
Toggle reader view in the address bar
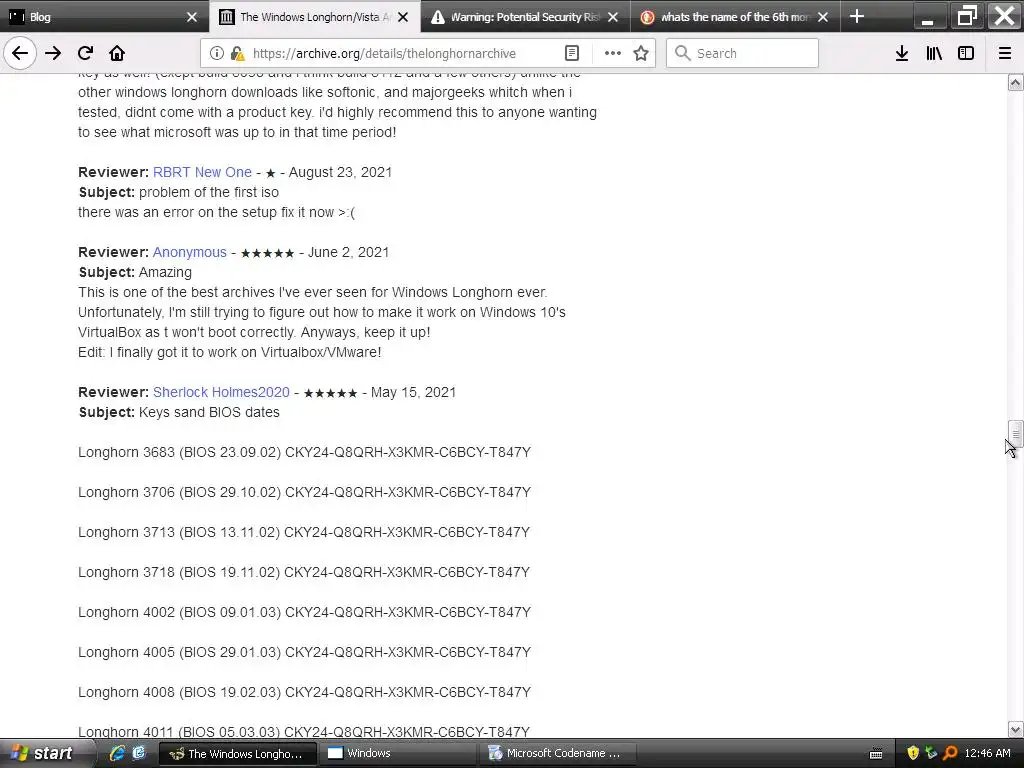coord(571,53)
